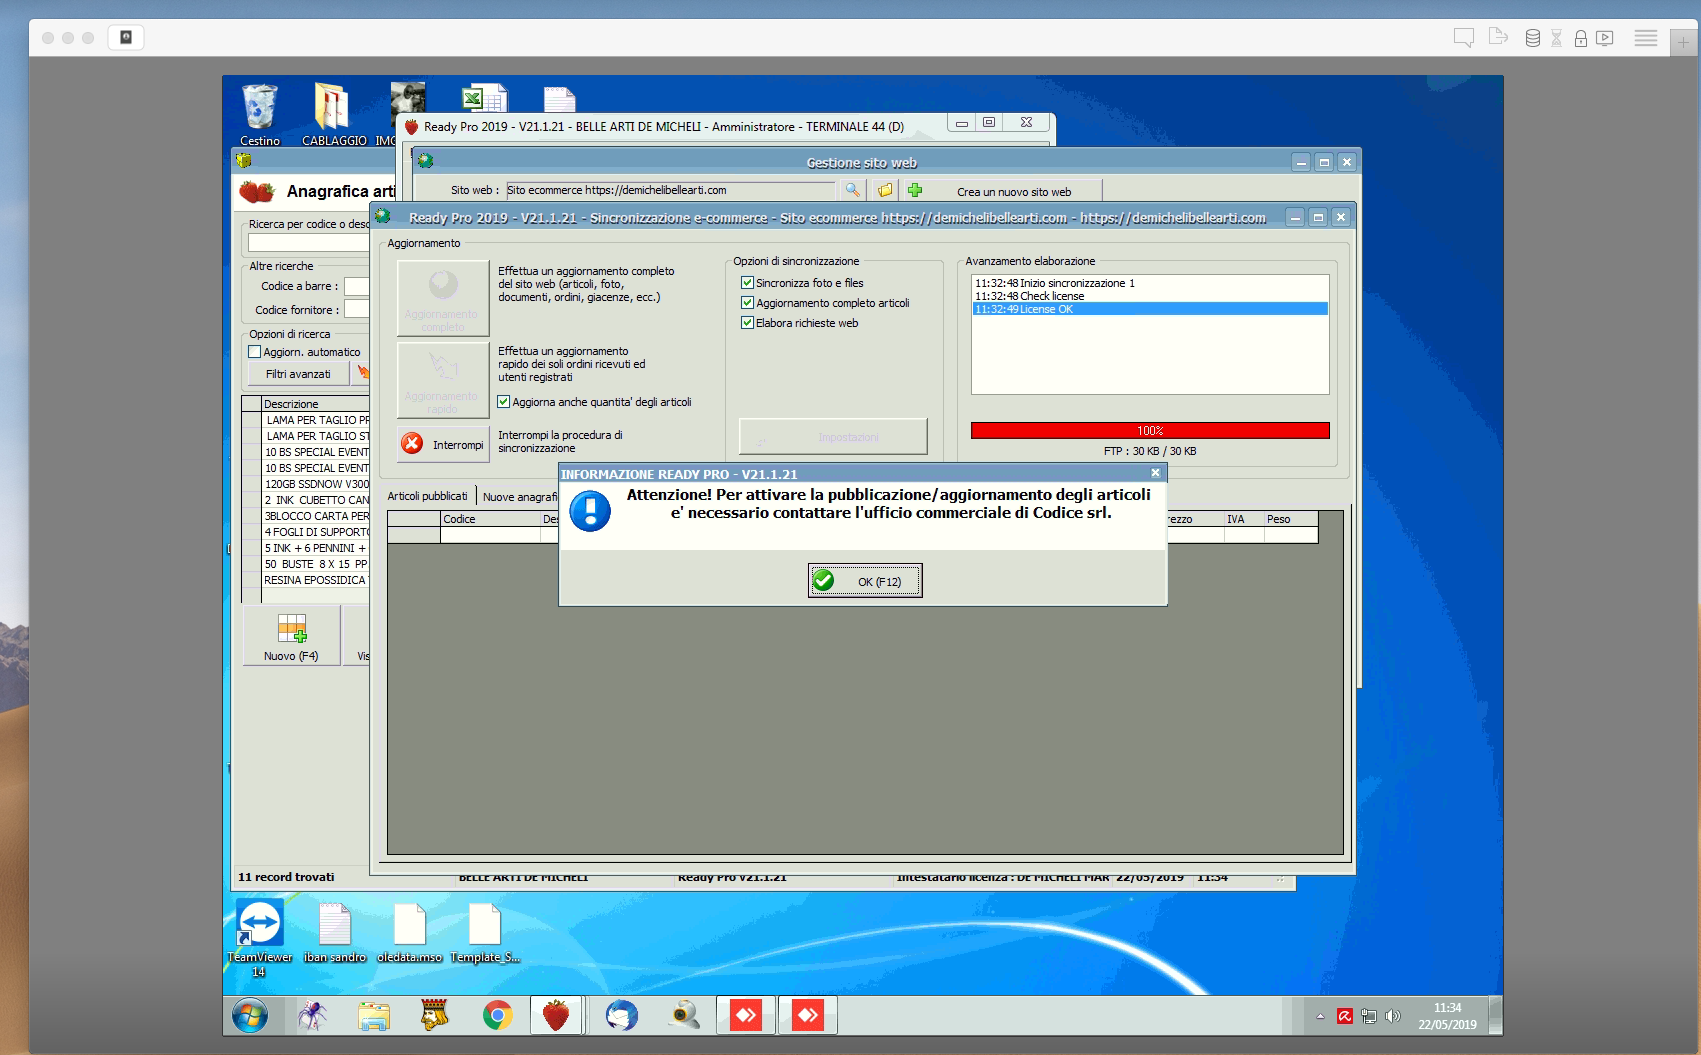1701x1055 pixels.
Task: Click the Interrompi stop button
Action: (443, 444)
